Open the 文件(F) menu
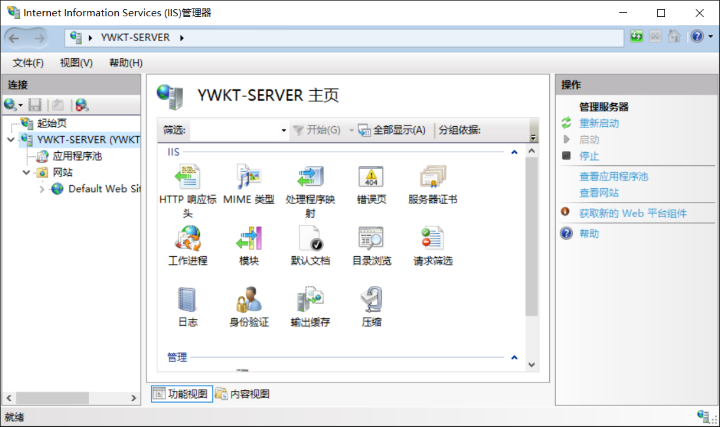Screen dimensions: 720x427 coord(28,63)
